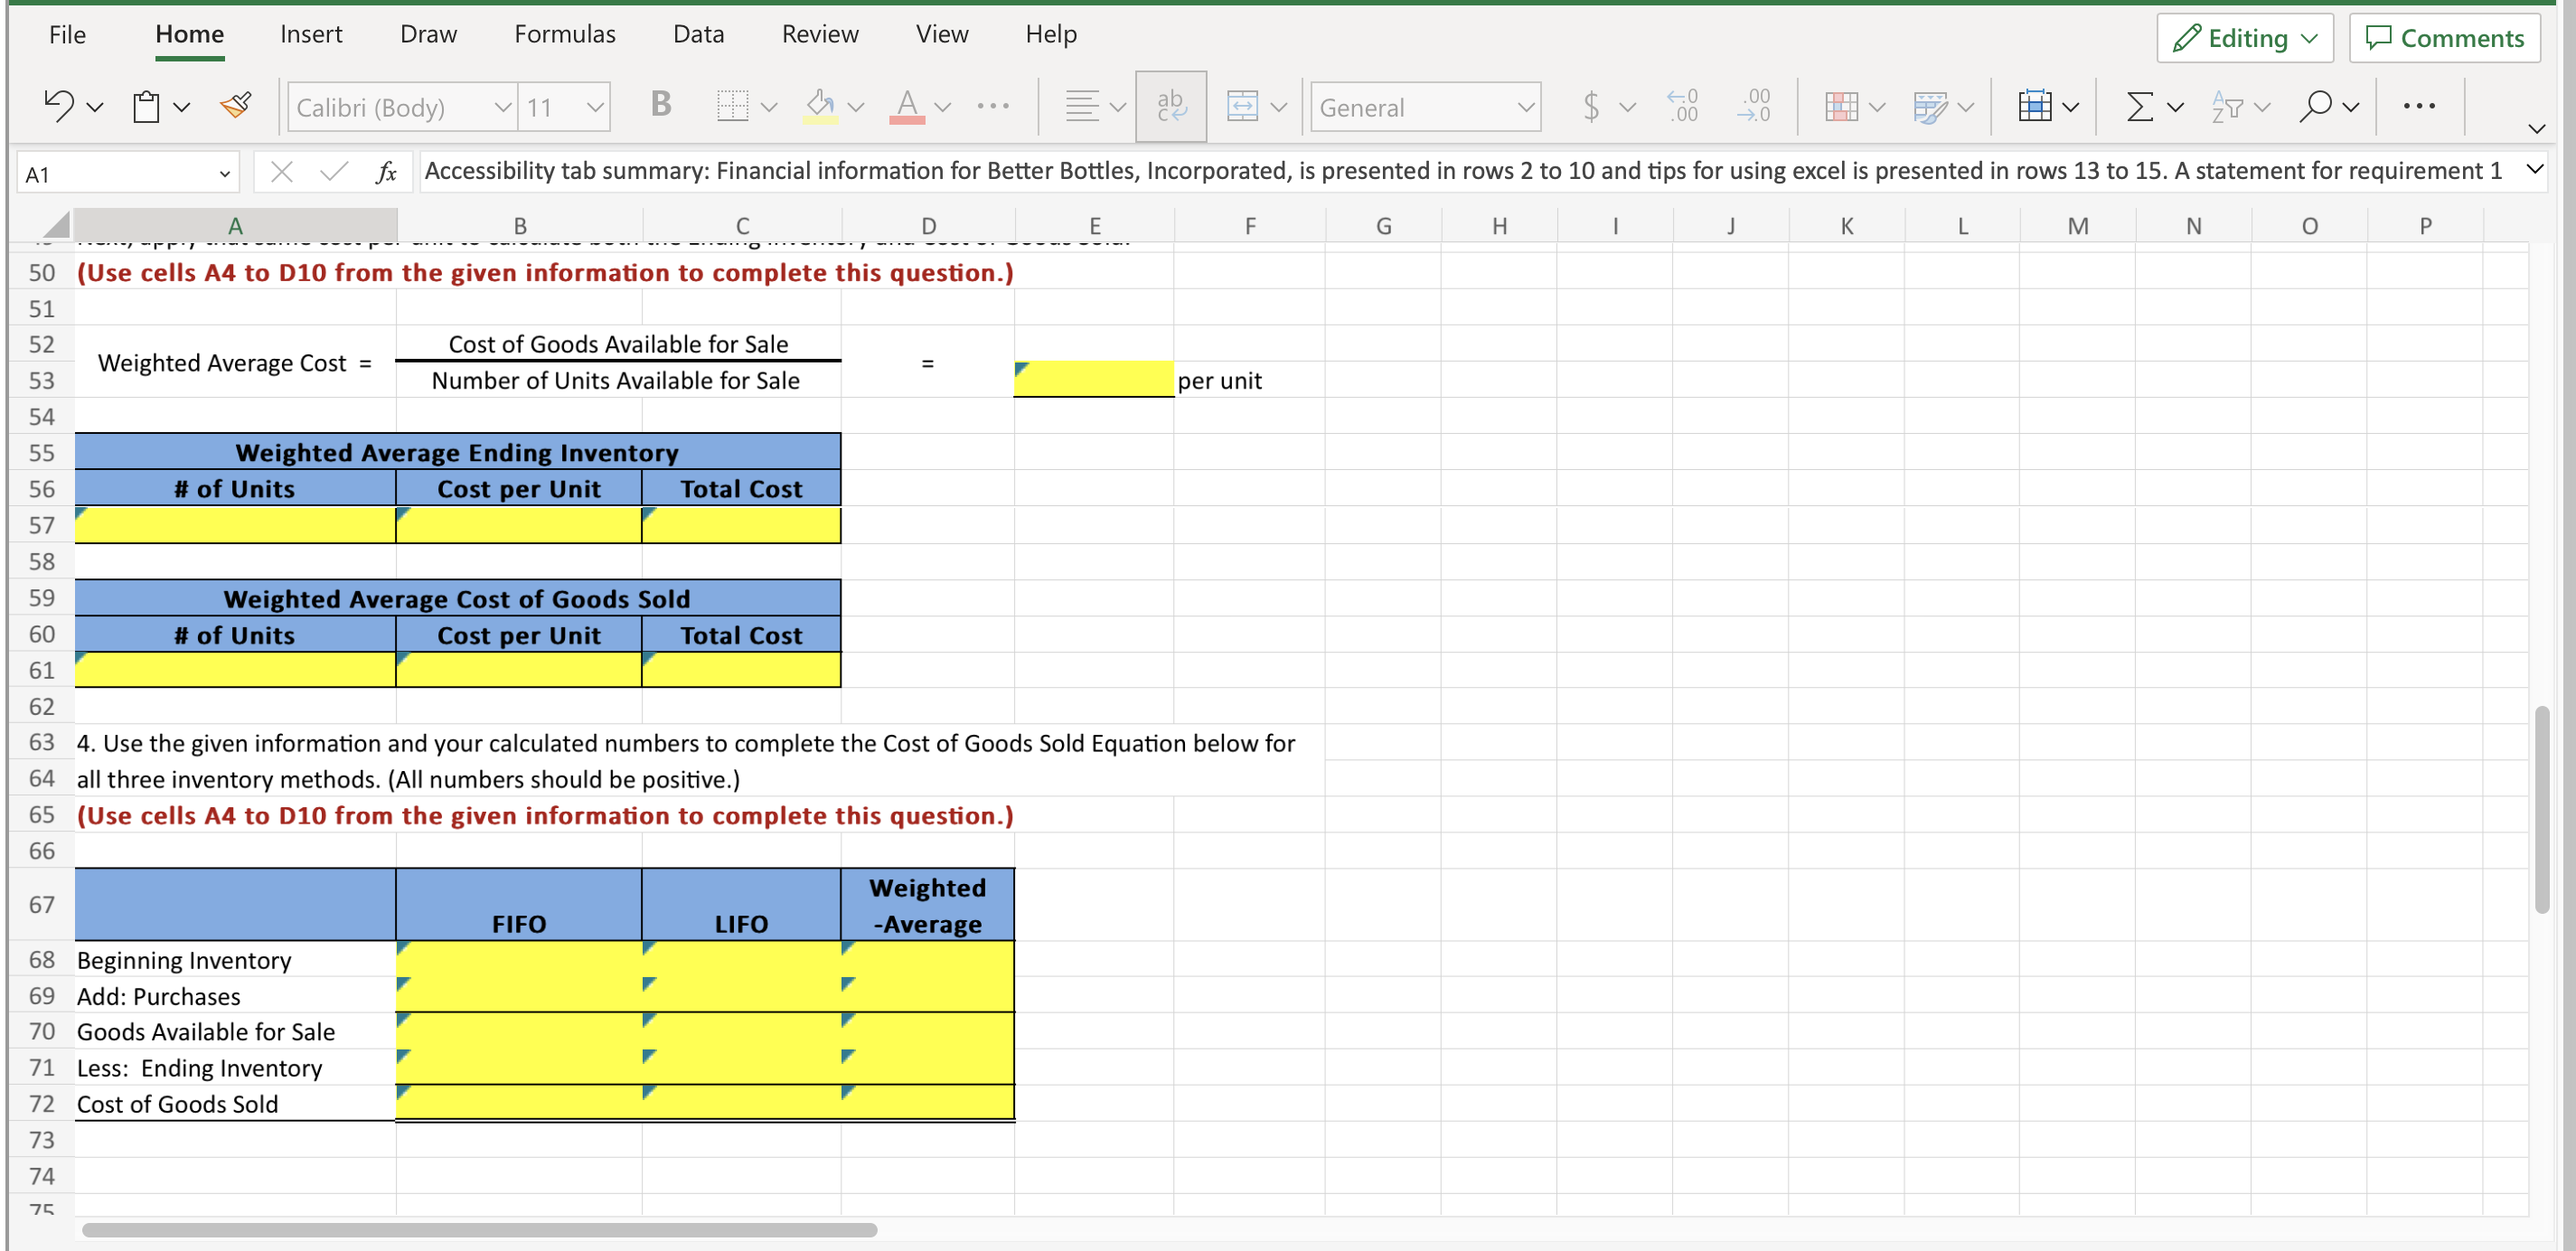Cancel the formula bar entry
The width and height of the screenshot is (2576, 1251).
coord(282,171)
